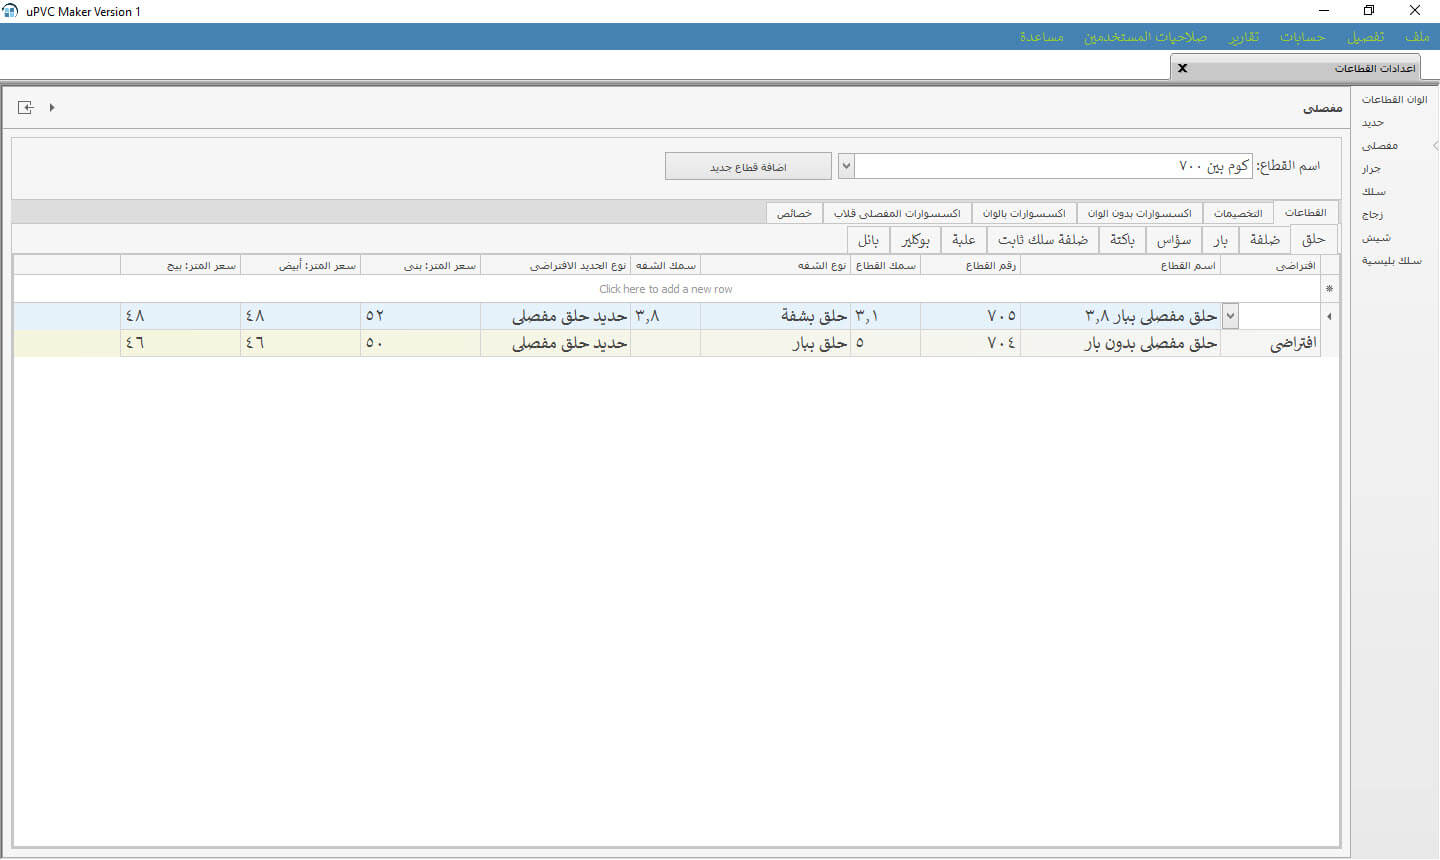Click the small arrow beside the exit icon
This screenshot has width=1440, height=860.
pos(52,107)
